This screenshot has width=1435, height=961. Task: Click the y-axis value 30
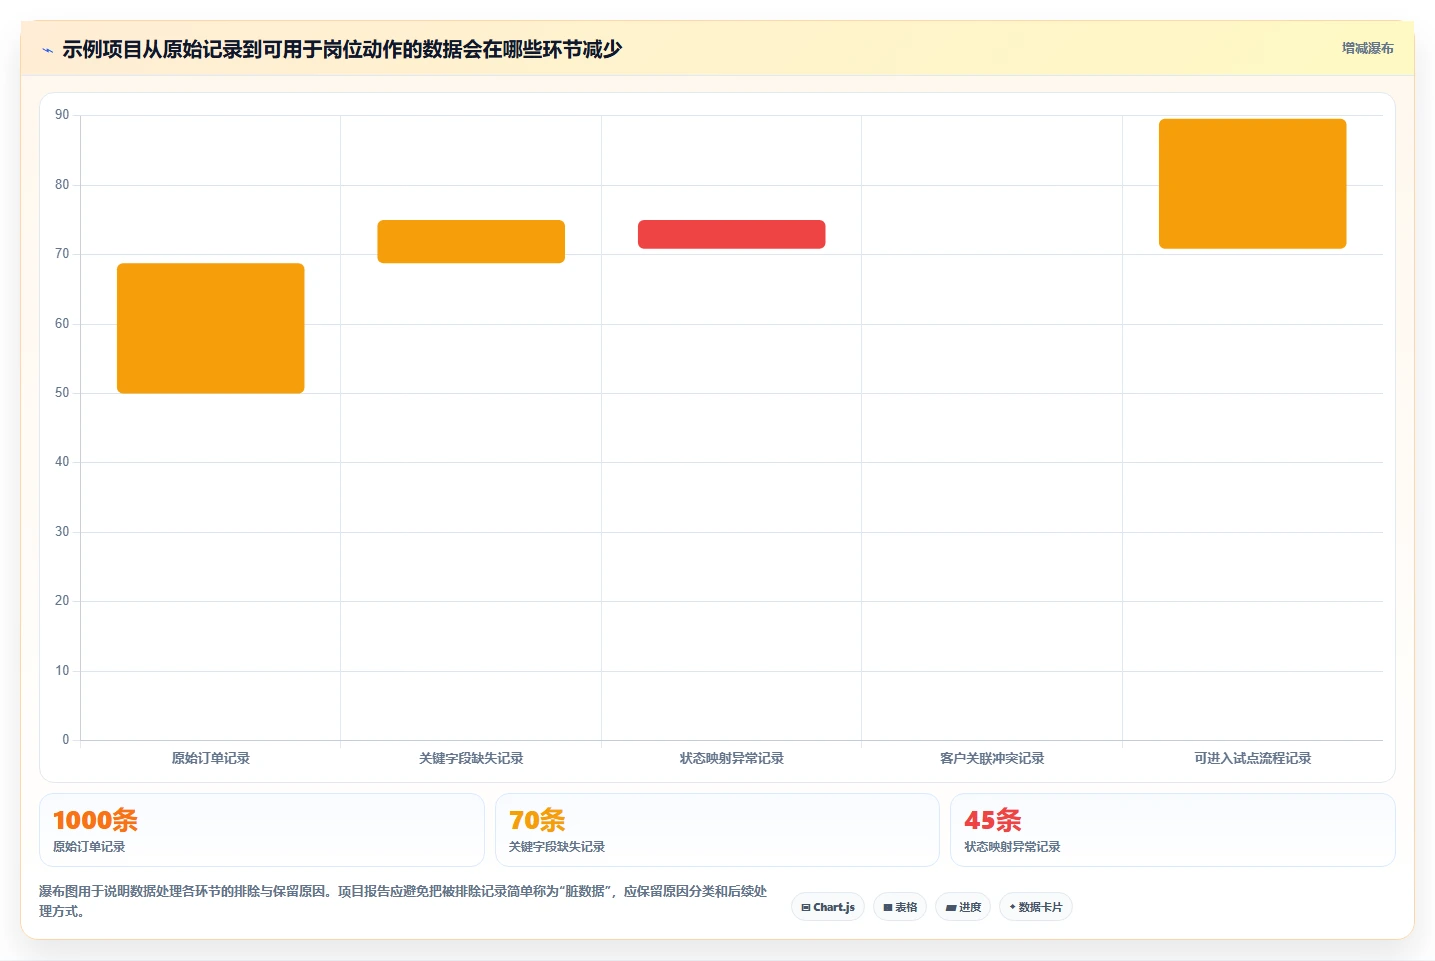[x=62, y=532]
